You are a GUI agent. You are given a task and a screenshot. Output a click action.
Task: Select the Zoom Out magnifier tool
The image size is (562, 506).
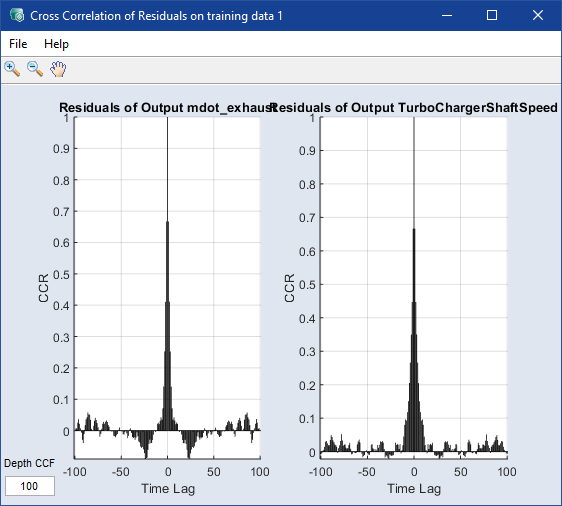coord(35,69)
